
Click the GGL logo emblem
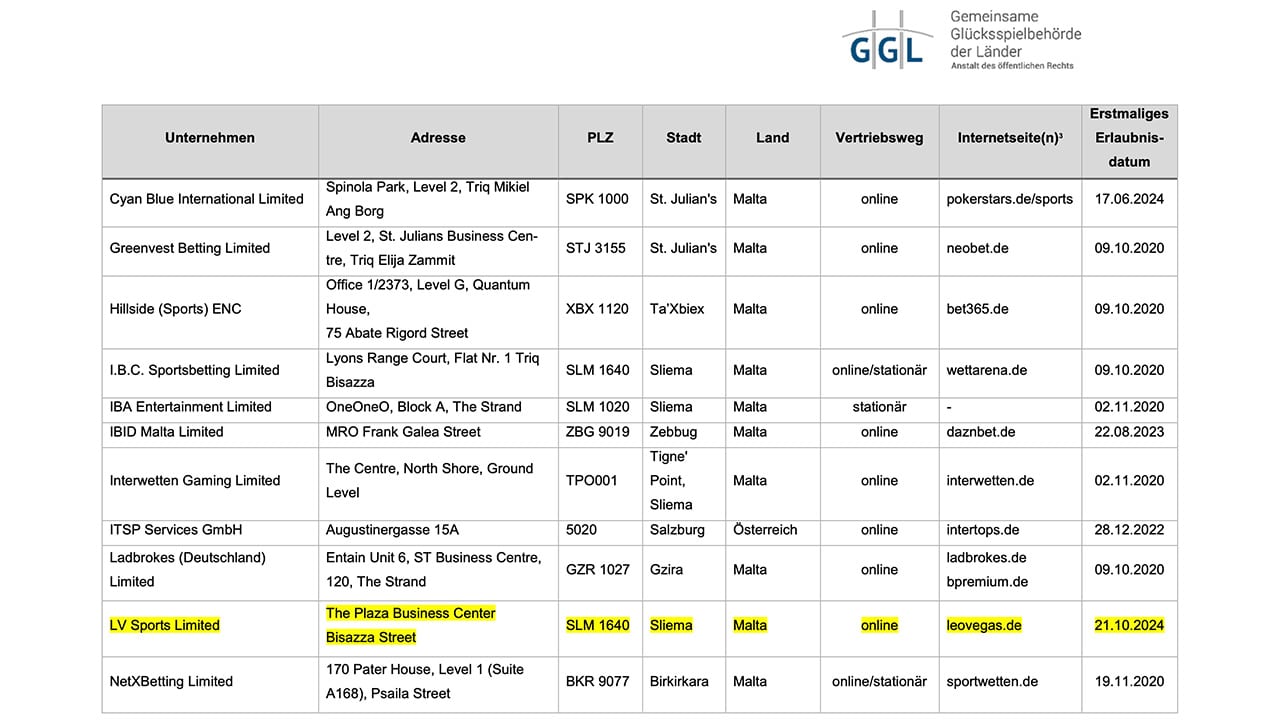887,39
